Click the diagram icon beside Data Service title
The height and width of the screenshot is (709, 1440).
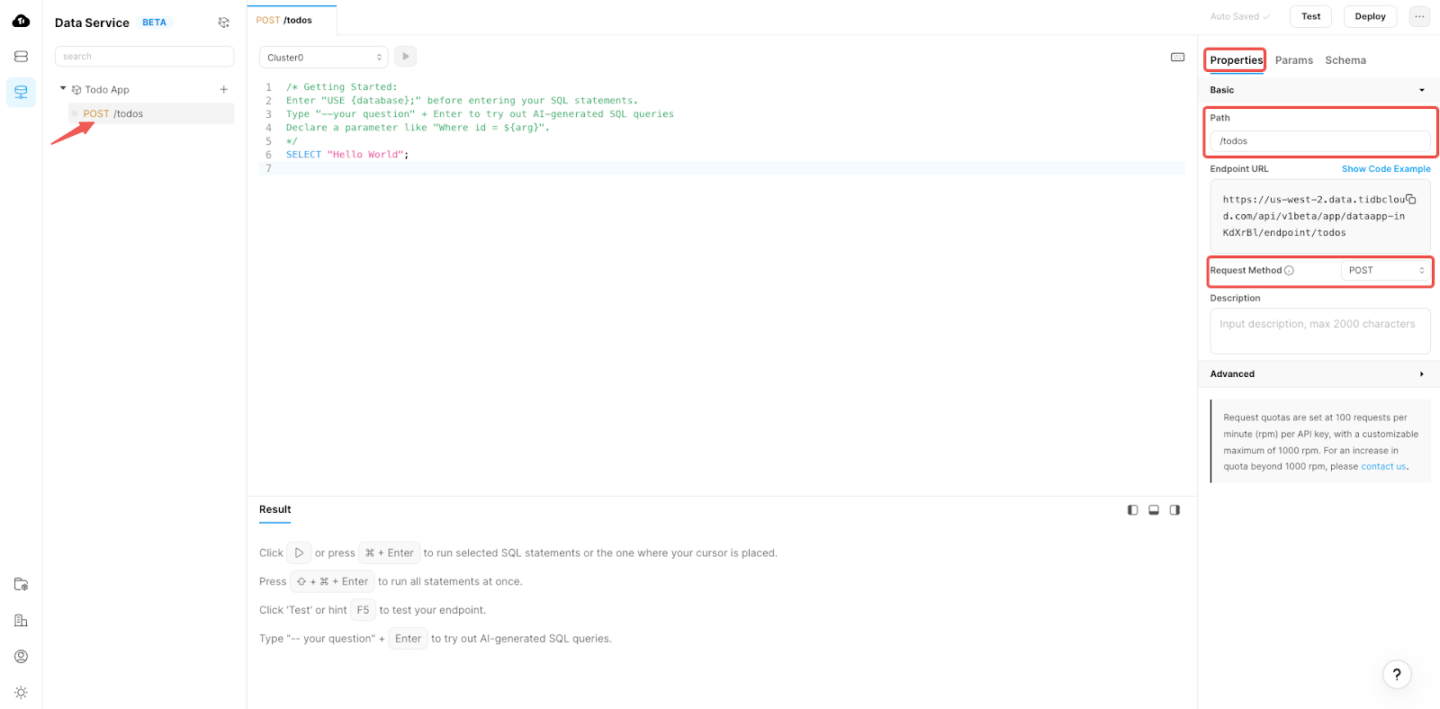[223, 22]
